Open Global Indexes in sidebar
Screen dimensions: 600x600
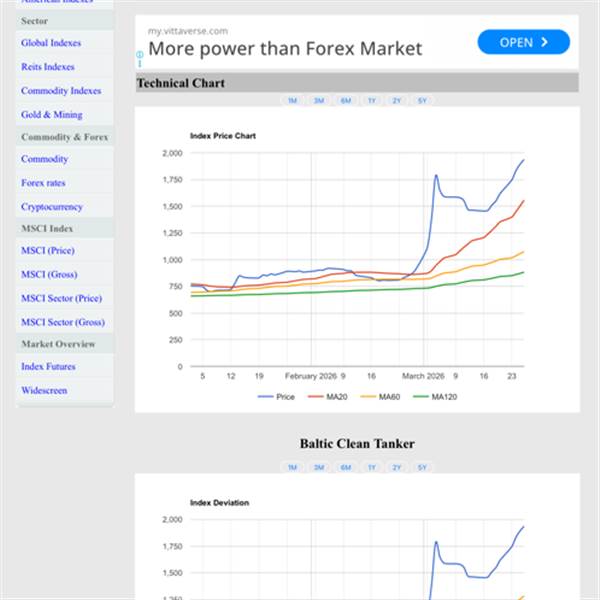(51, 43)
